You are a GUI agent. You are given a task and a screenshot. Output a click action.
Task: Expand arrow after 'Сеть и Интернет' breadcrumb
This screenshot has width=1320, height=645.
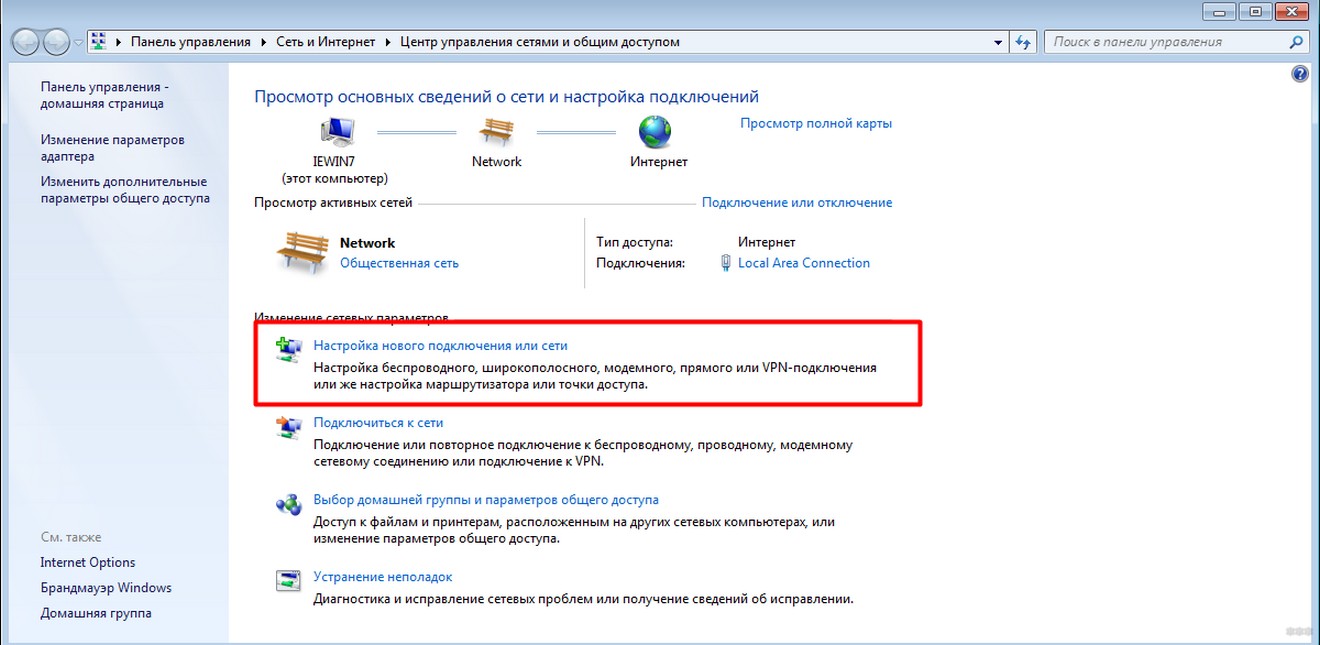click(x=389, y=42)
